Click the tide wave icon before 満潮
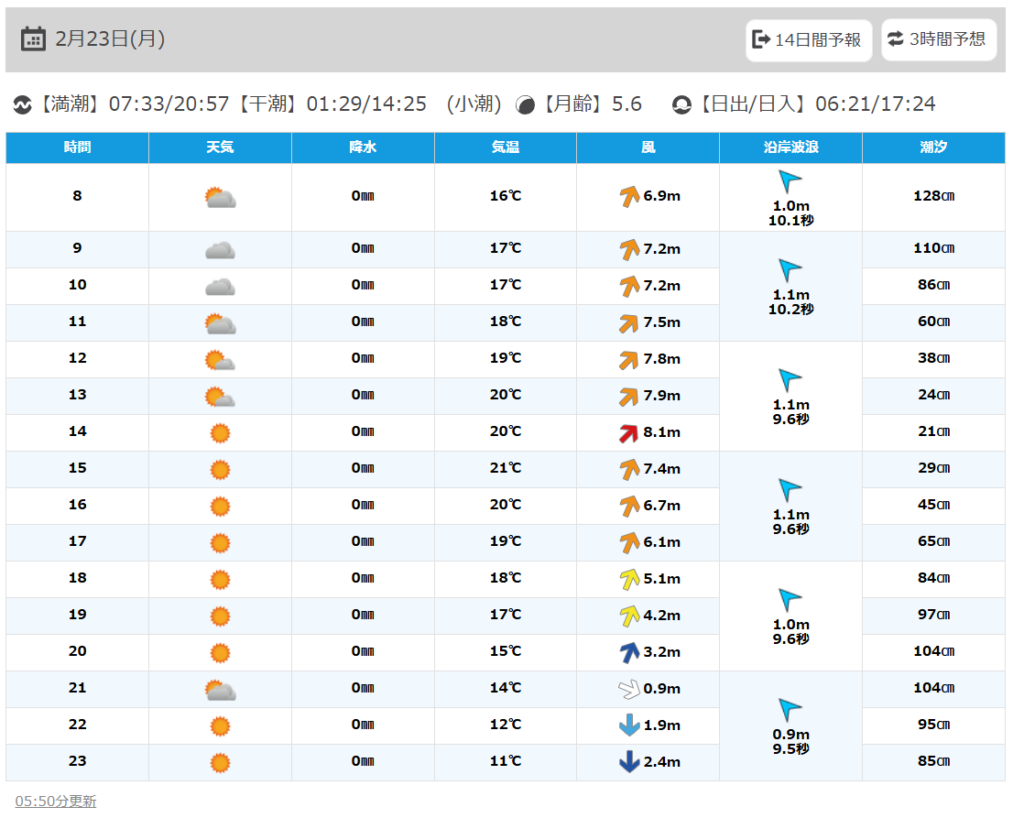 [22, 104]
